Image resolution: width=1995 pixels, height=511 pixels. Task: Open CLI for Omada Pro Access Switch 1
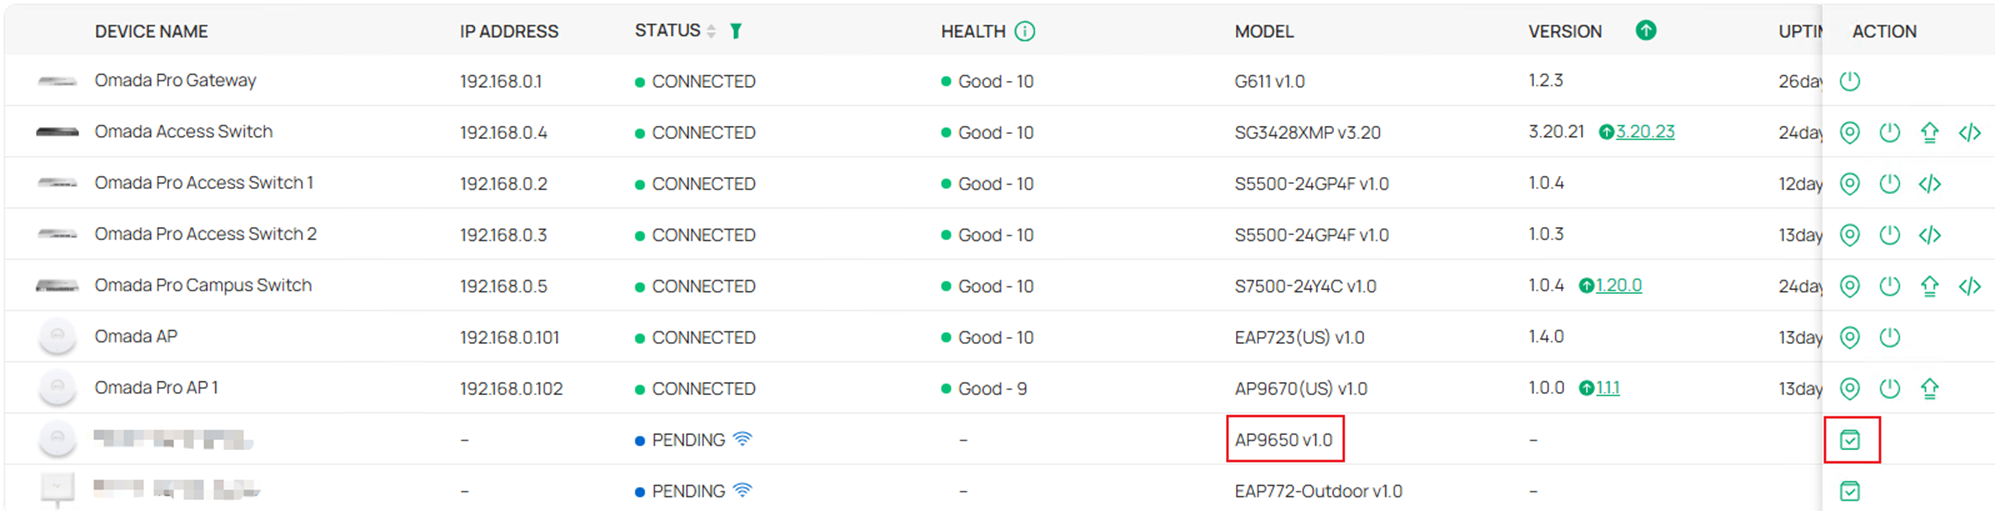(x=1929, y=184)
